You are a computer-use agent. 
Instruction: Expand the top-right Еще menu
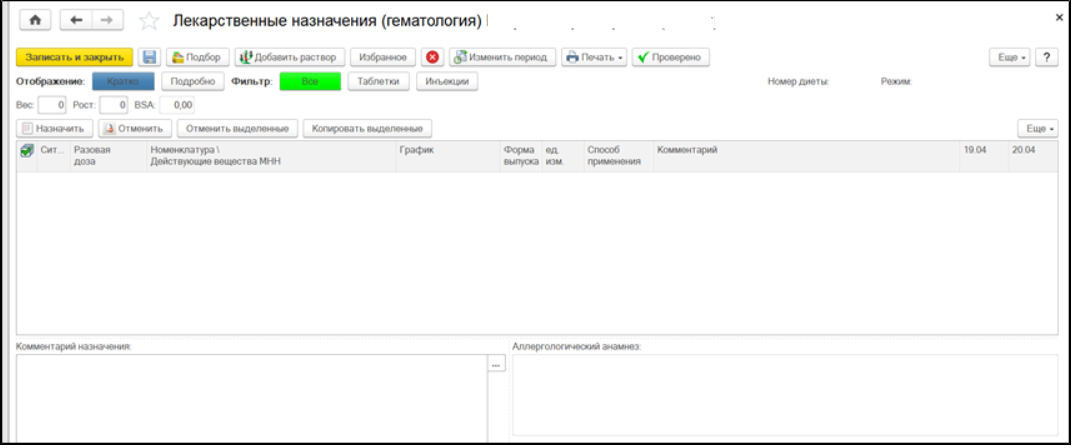1008,57
